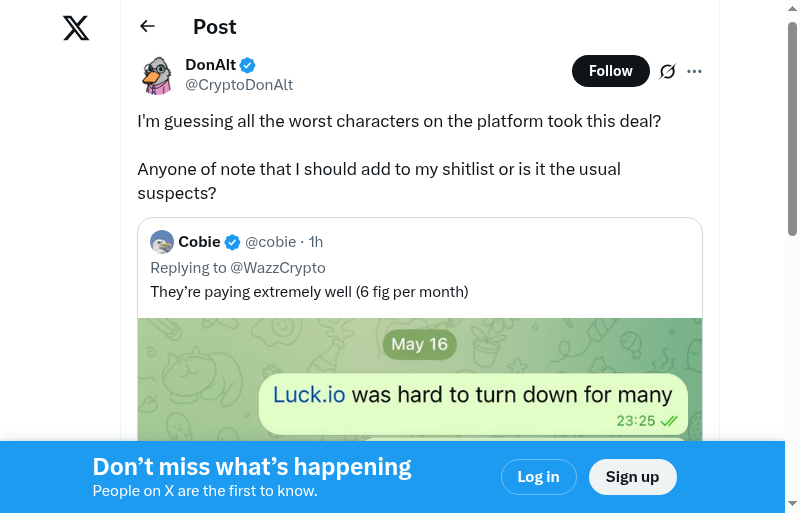Open Cobie's quoted post name

pos(199,242)
